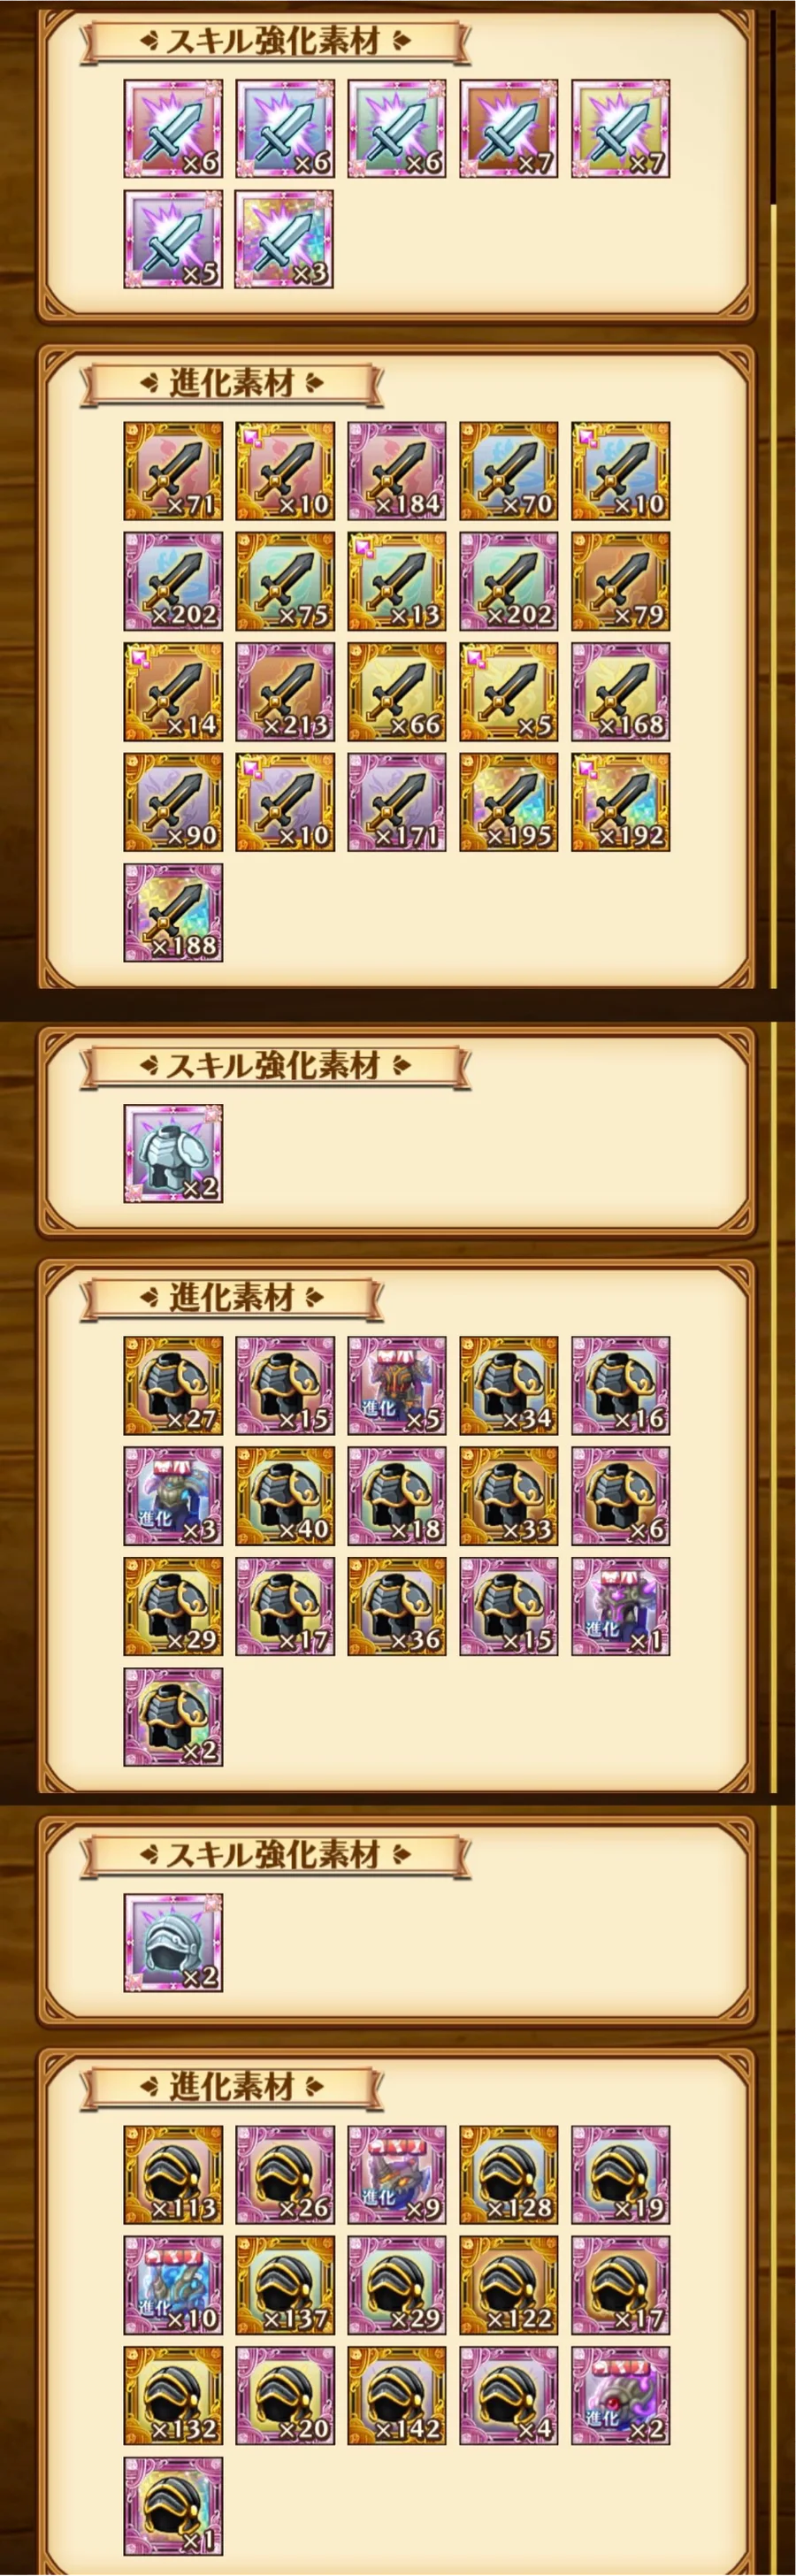Tap rainbow helmet material ×1
The width and height of the screenshot is (796, 2576).
[x=173, y=2507]
